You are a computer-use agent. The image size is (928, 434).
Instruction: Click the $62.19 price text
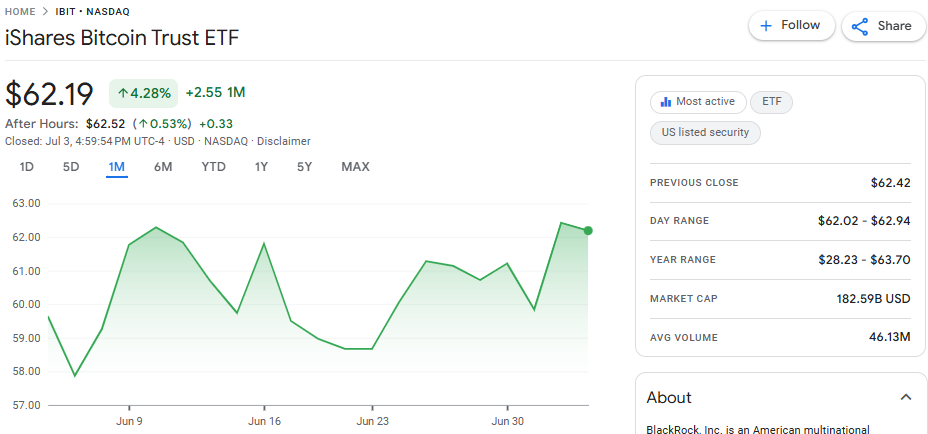point(49,94)
